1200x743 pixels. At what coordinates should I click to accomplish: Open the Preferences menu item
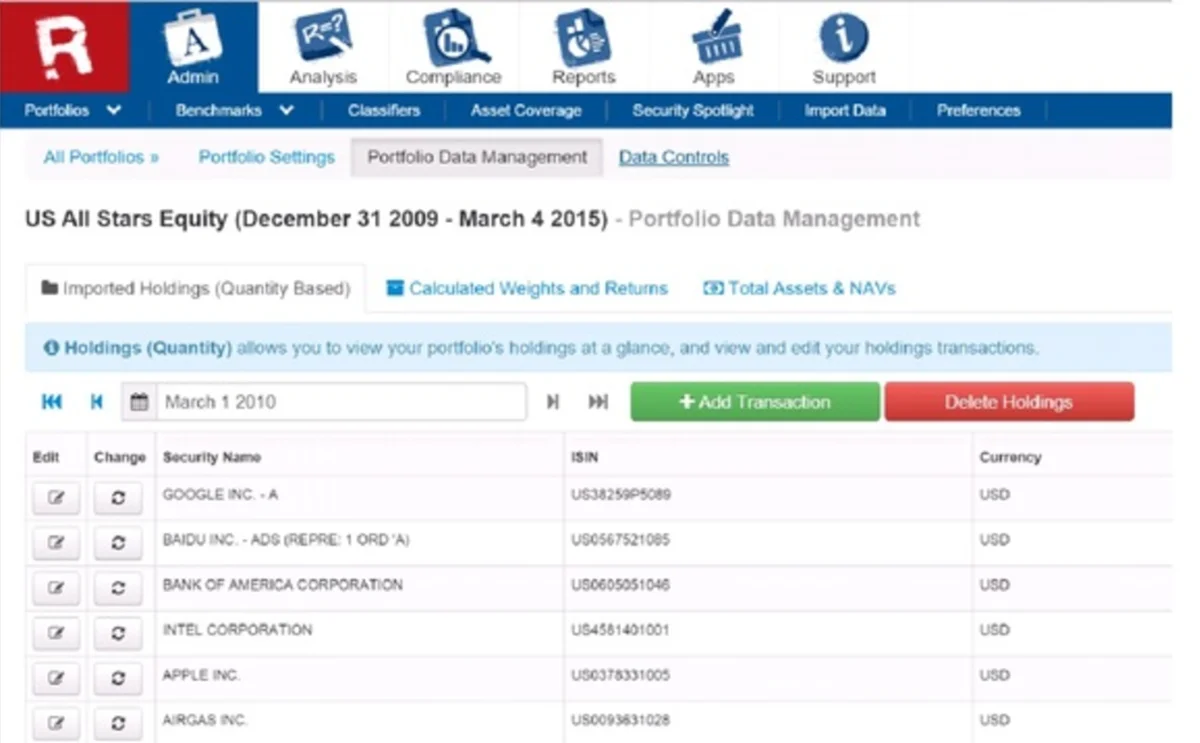click(978, 111)
